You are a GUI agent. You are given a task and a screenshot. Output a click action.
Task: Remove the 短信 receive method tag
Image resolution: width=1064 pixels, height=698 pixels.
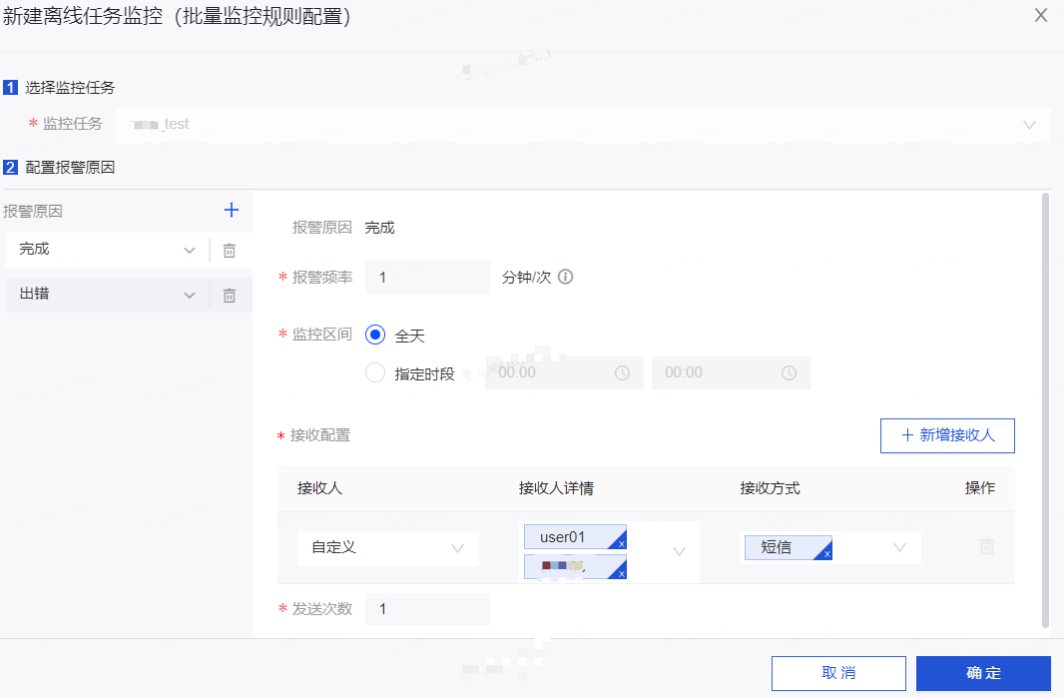pos(827,553)
